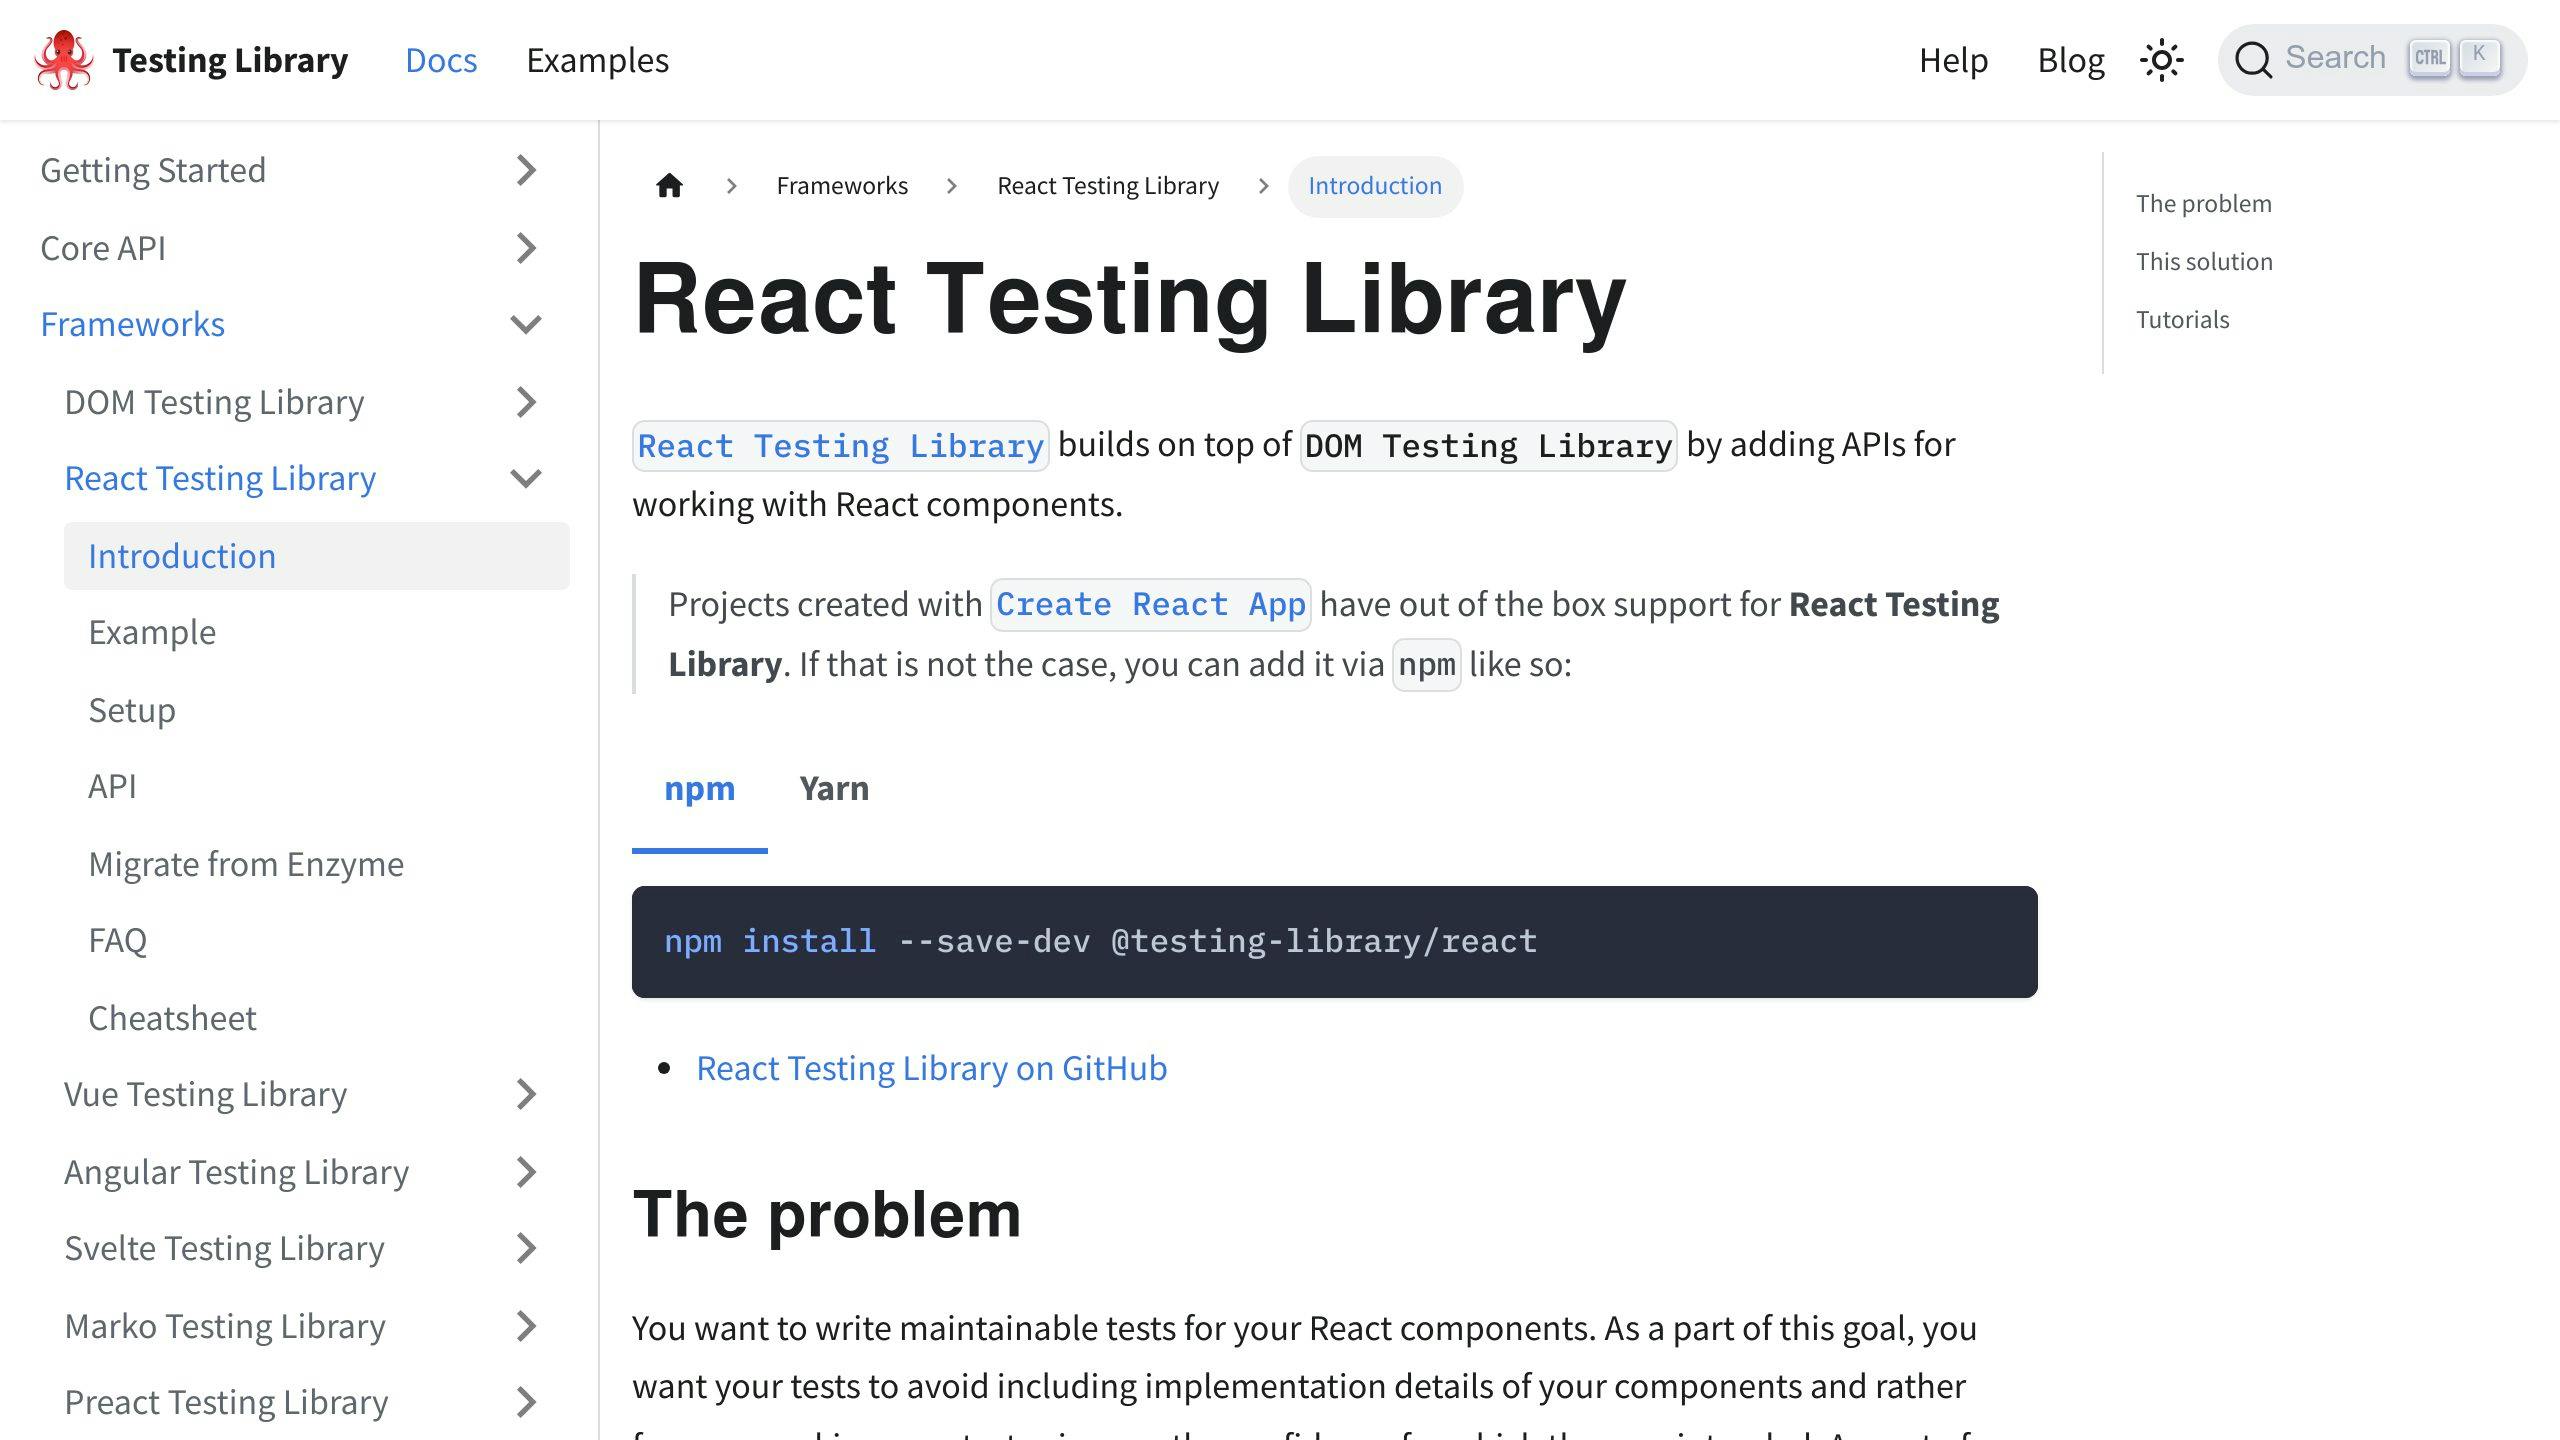Click the home breadcrumb icon
The height and width of the screenshot is (1440, 2560).
click(669, 186)
